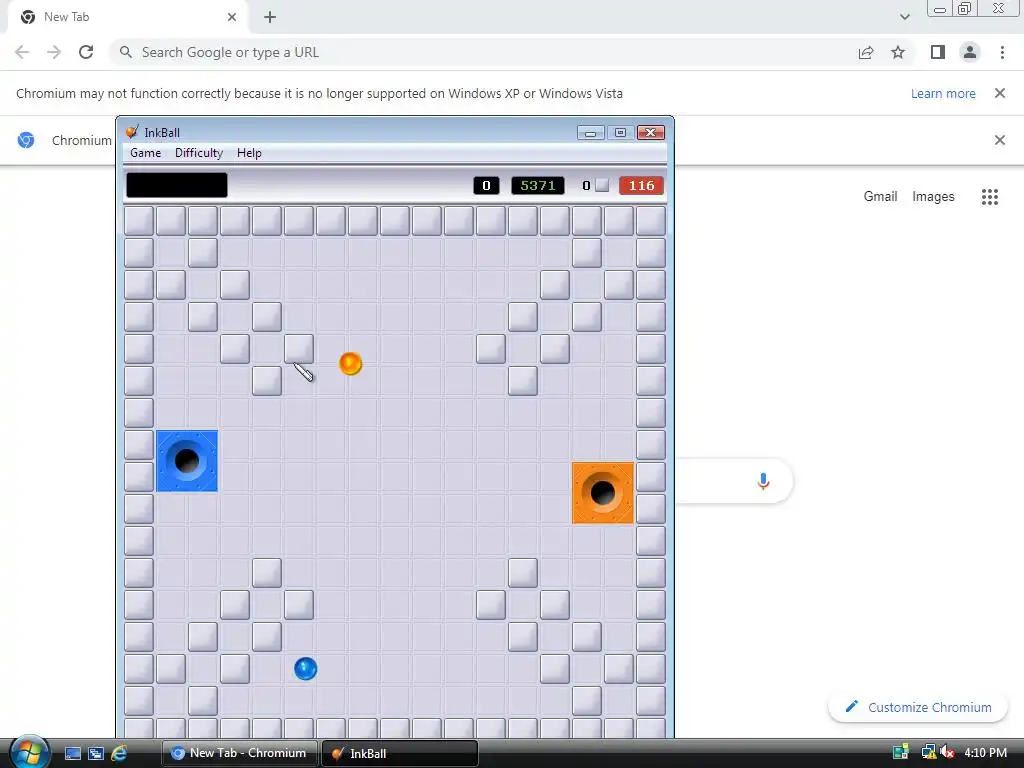Click the gray block counter icon
The height and width of the screenshot is (768, 1024).
602,185
